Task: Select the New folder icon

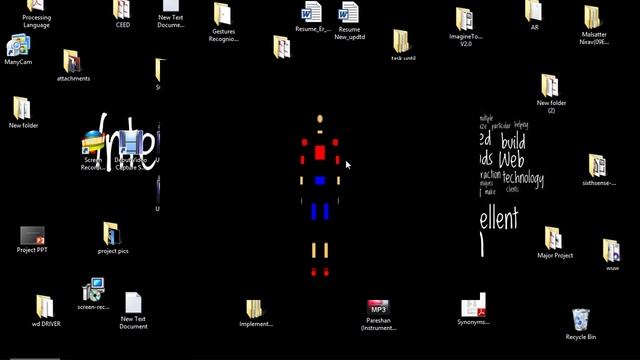Action: click(22, 108)
